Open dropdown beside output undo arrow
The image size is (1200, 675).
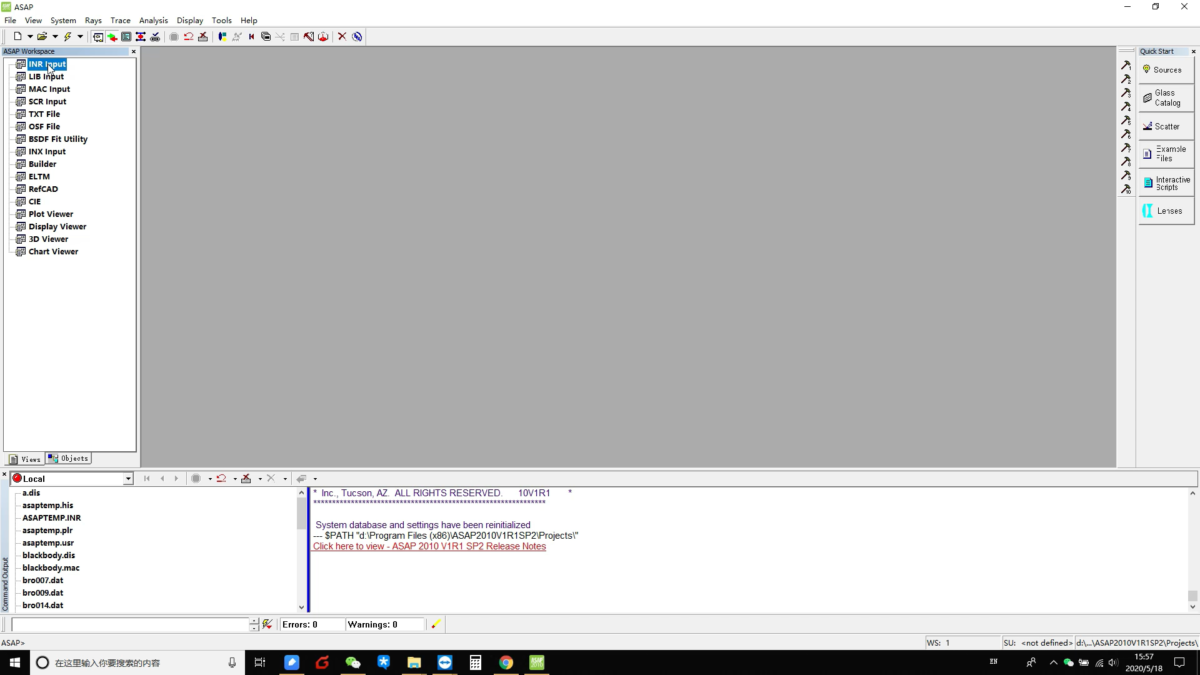coord(235,479)
